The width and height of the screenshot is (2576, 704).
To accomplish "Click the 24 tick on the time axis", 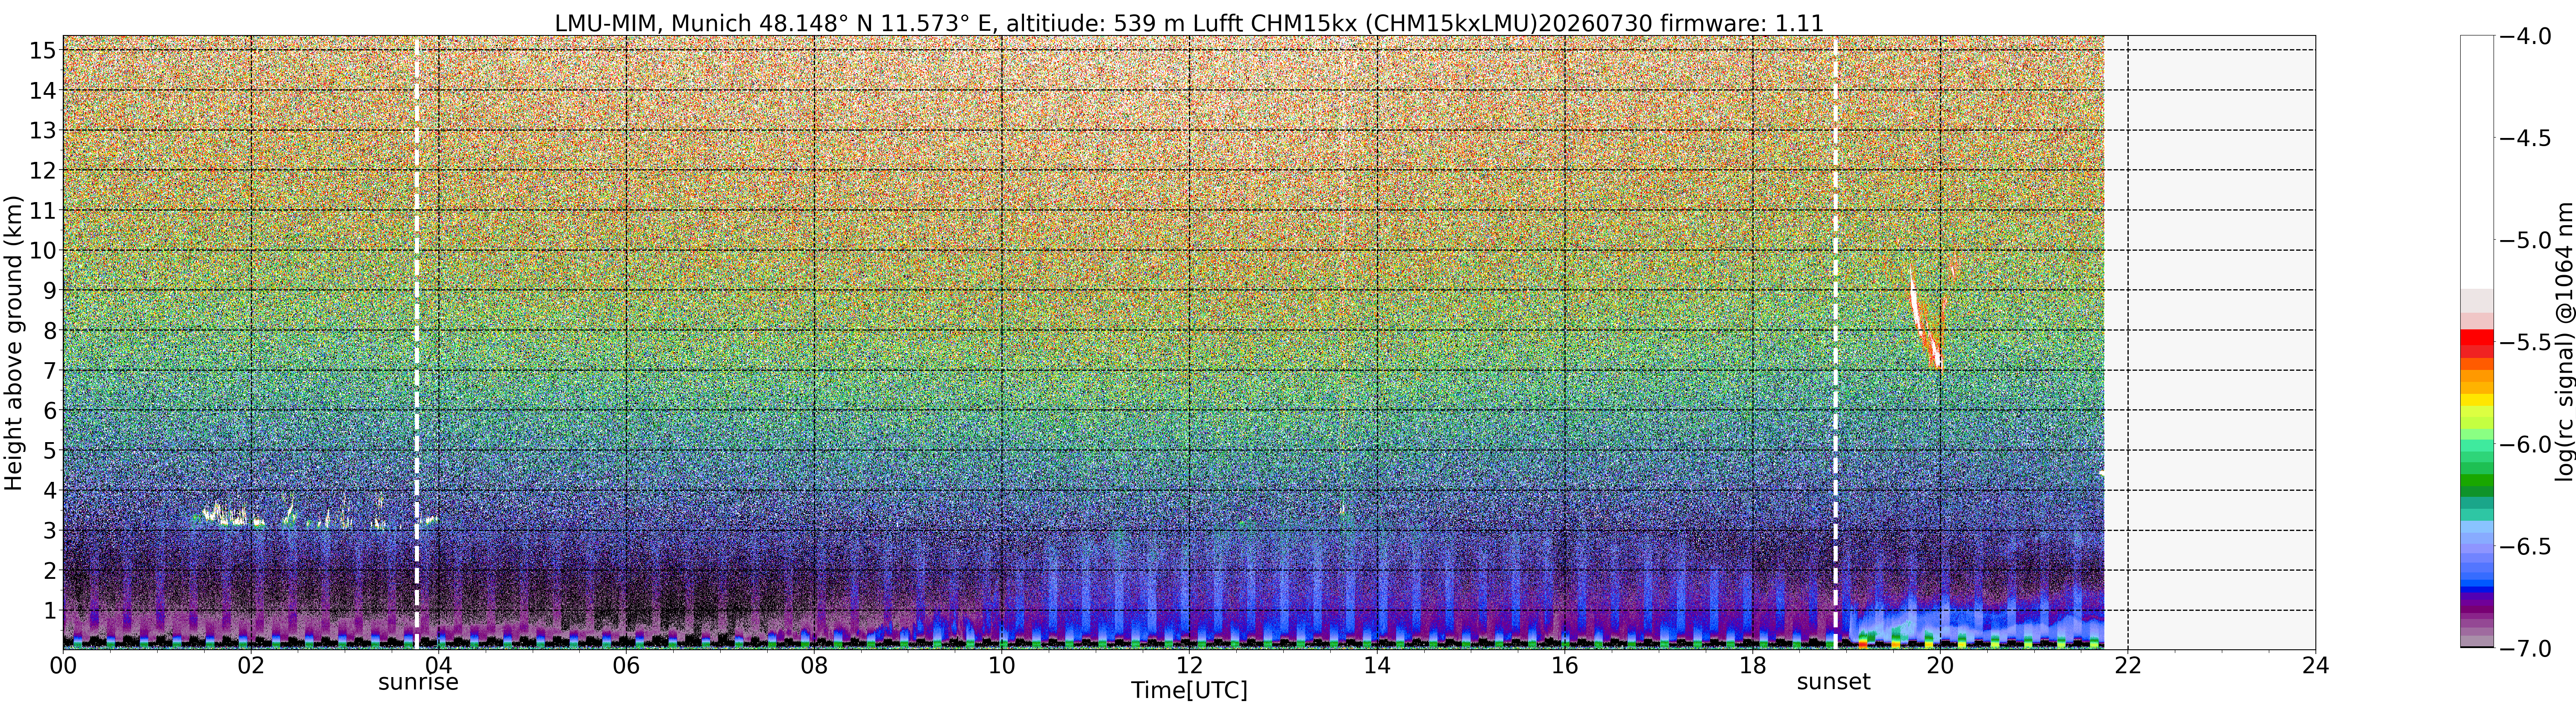I will tap(2315, 665).
